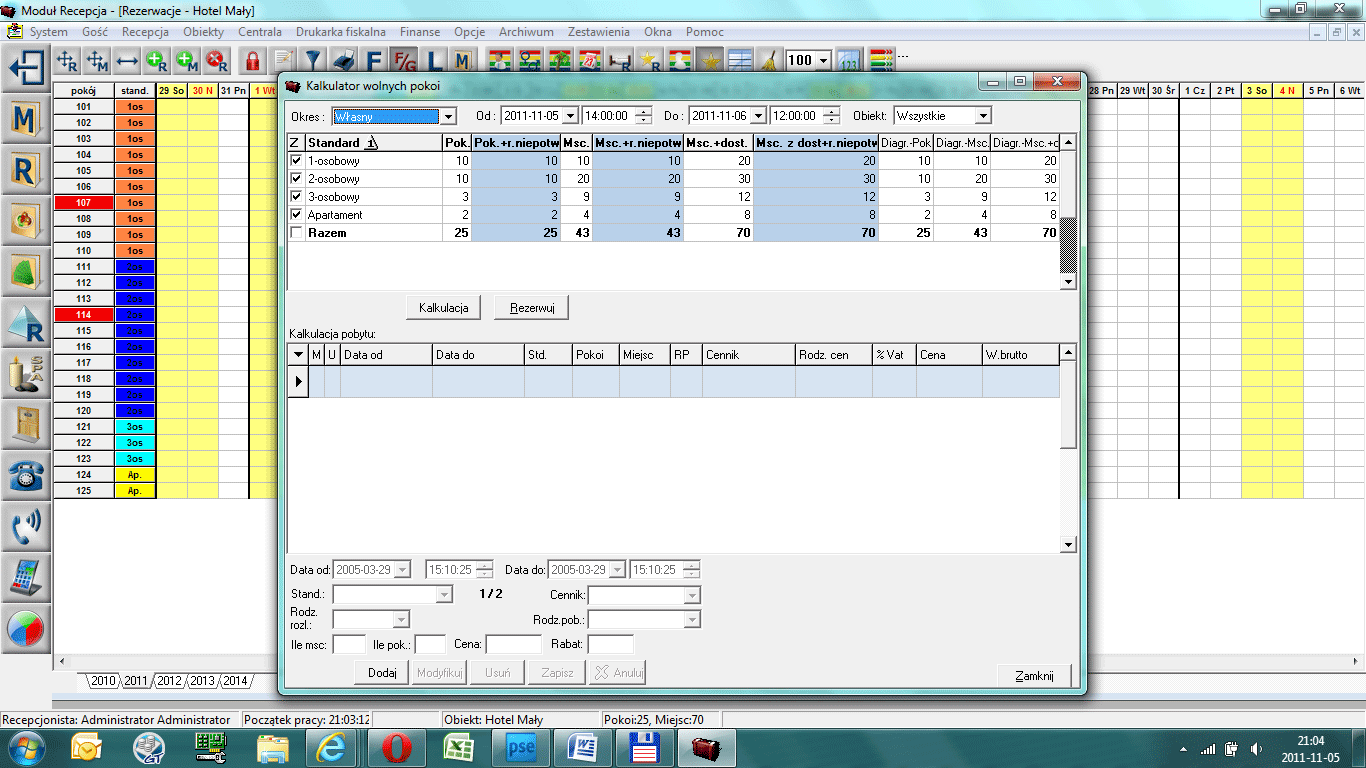
Task: Open the Finanse menu
Action: pyautogui.click(x=420, y=32)
